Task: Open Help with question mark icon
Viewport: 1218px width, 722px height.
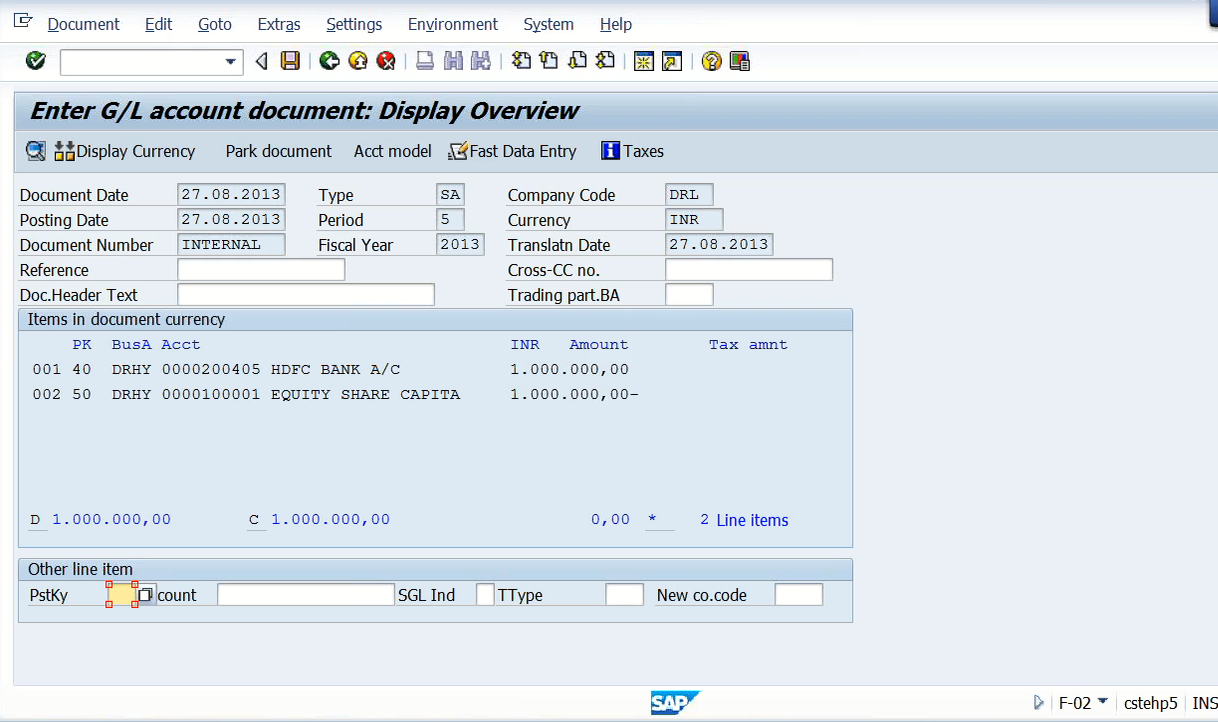Action: (711, 62)
